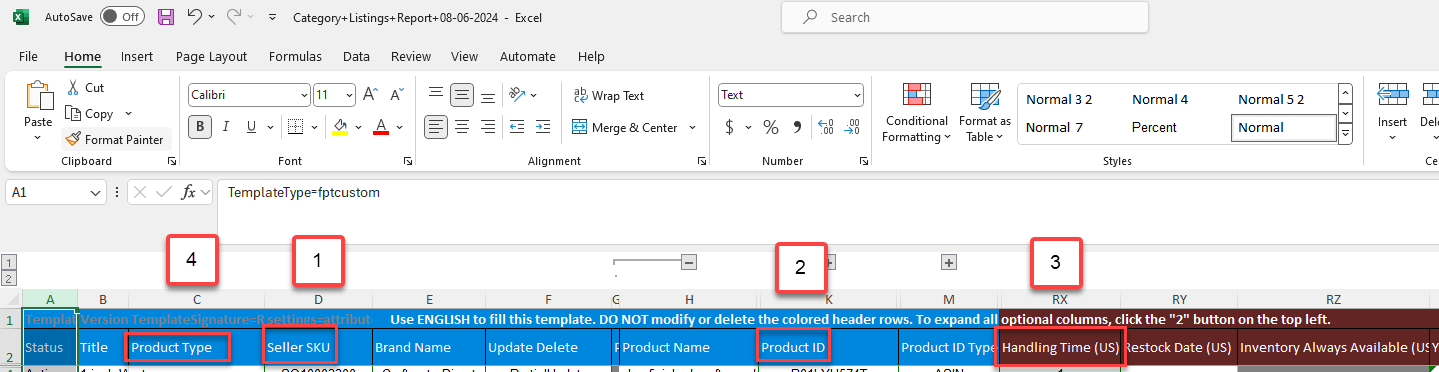1439x372 pixels.
Task: Show outline level 2 columns
Action: click(9, 278)
